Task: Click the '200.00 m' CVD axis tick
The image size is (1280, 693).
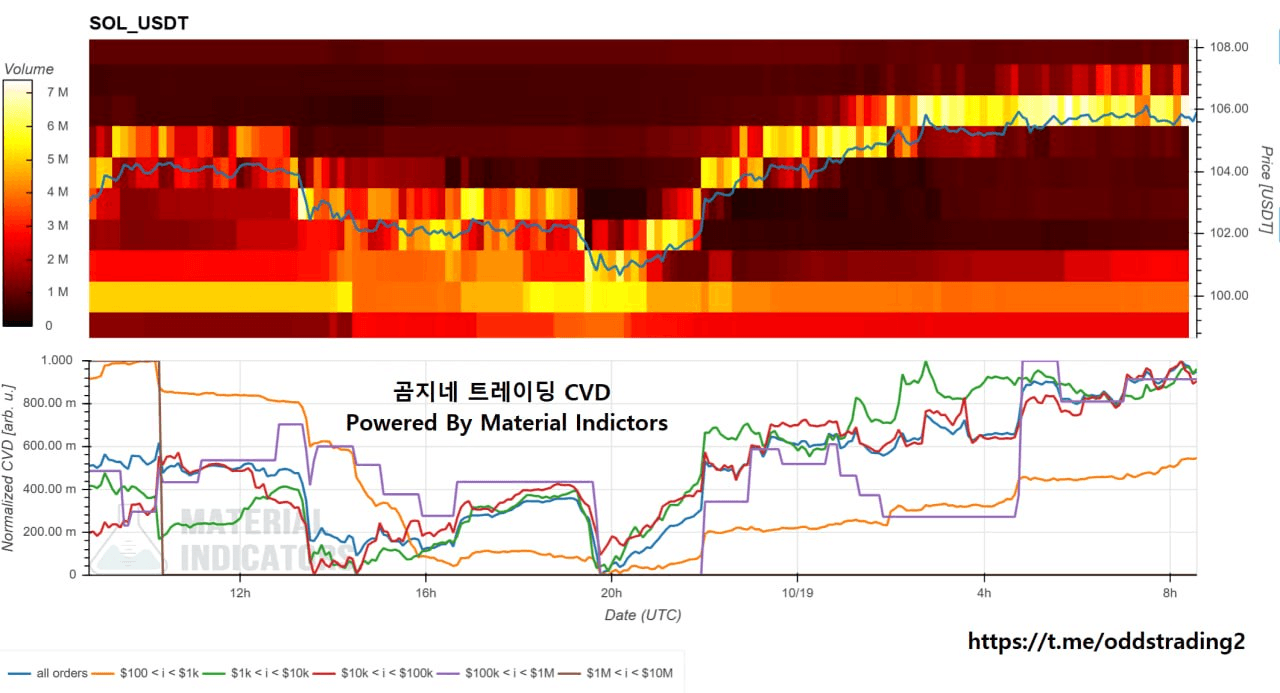Action: pos(51,532)
